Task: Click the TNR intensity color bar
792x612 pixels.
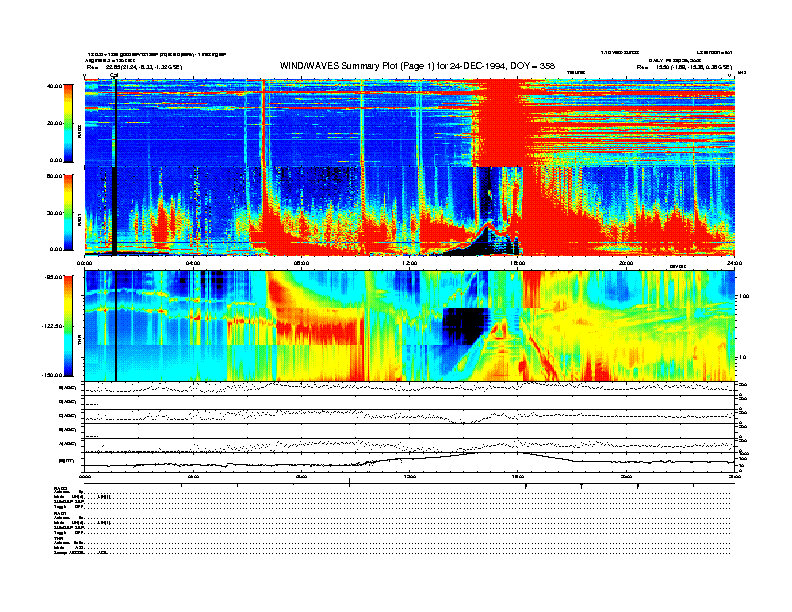Action: click(68, 326)
